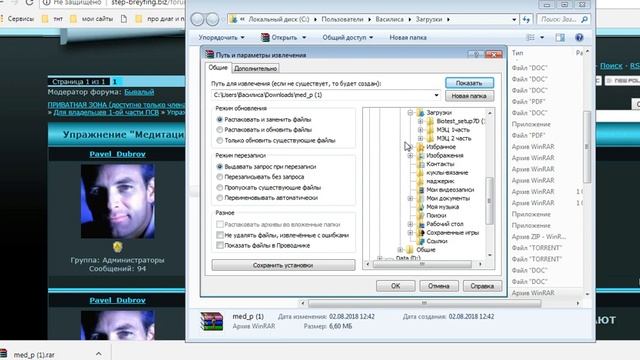Open the Сервисы bookmark in browser
This screenshot has height=360, width=640.
click(17, 19)
